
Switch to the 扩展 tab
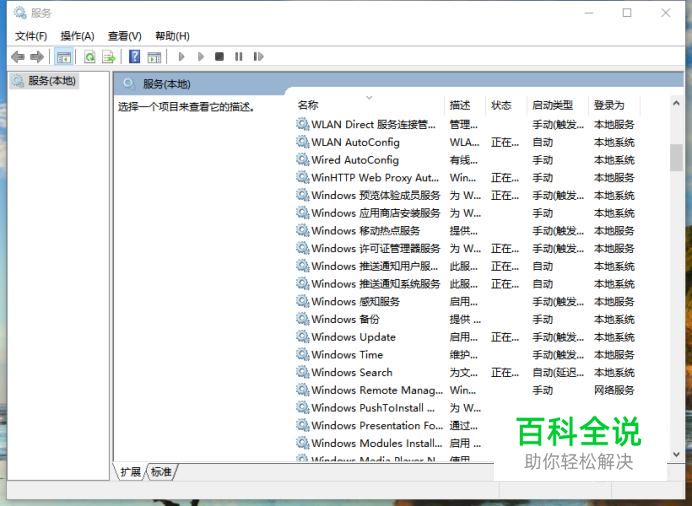[x=130, y=472]
